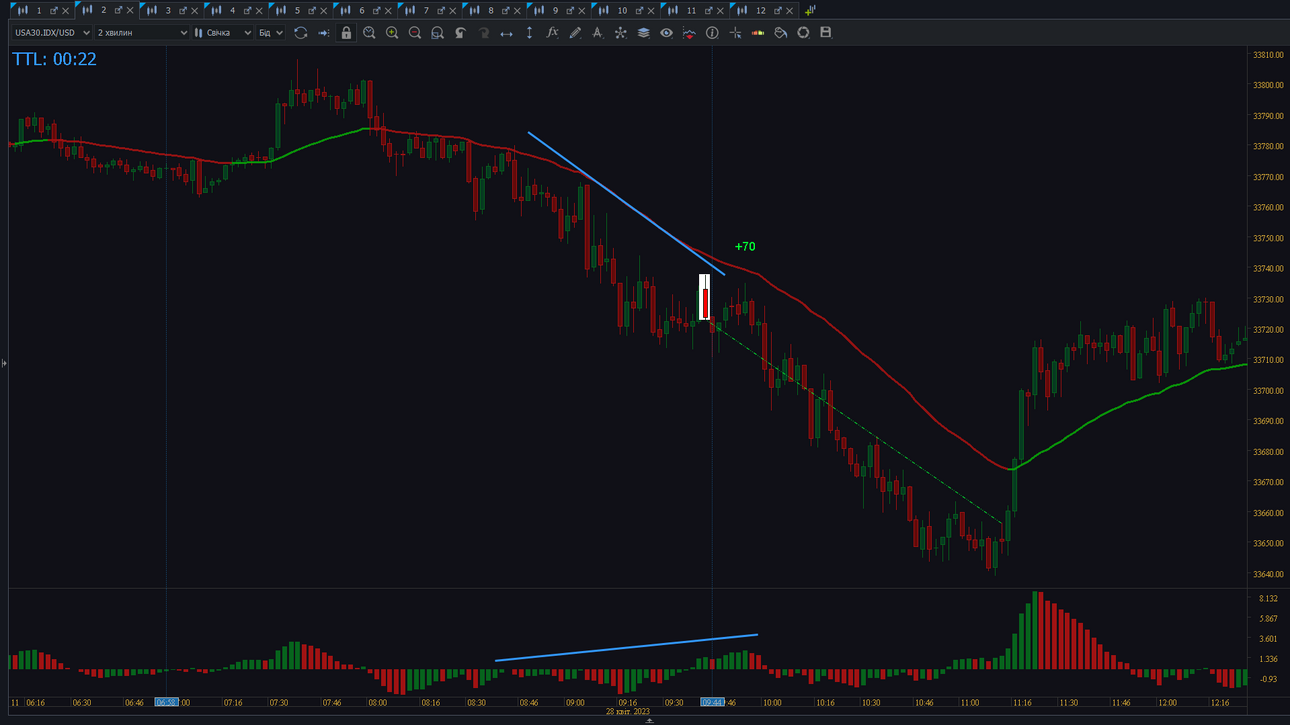The image size is (1290, 725).
Task: Click the refresh chart icon
Action: pos(300,33)
